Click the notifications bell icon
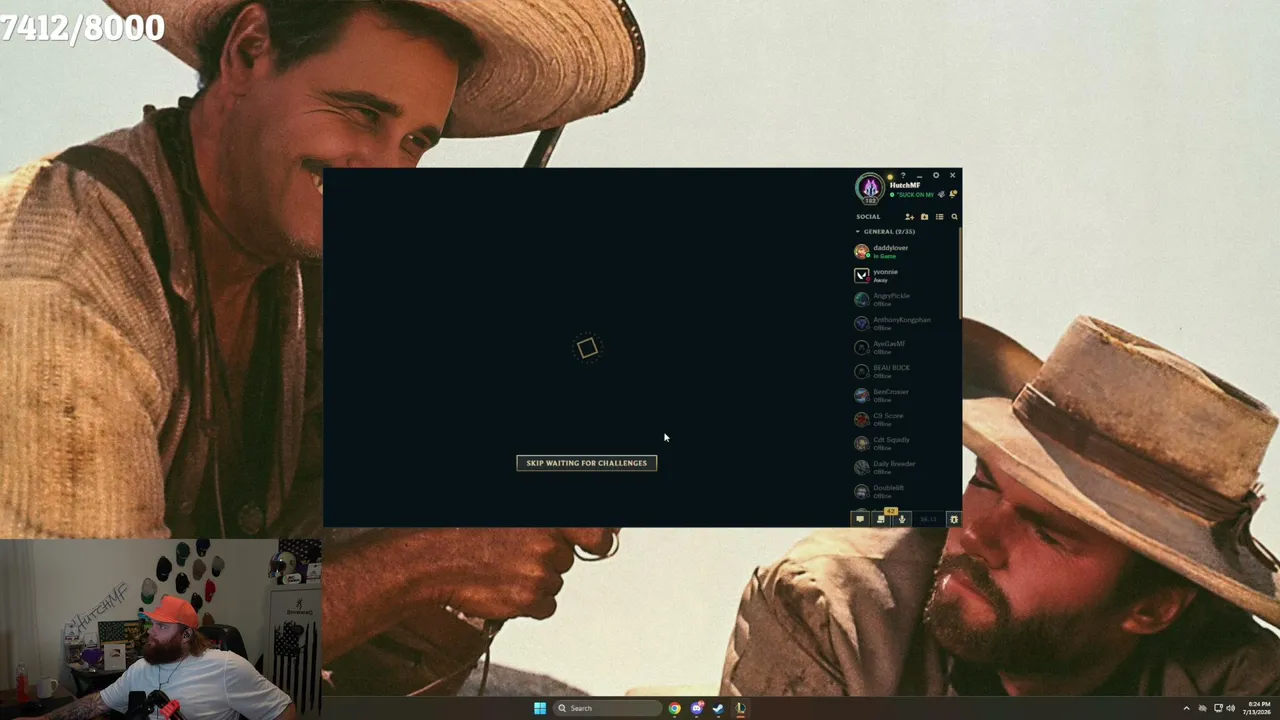The height and width of the screenshot is (720, 1280). tap(954, 195)
